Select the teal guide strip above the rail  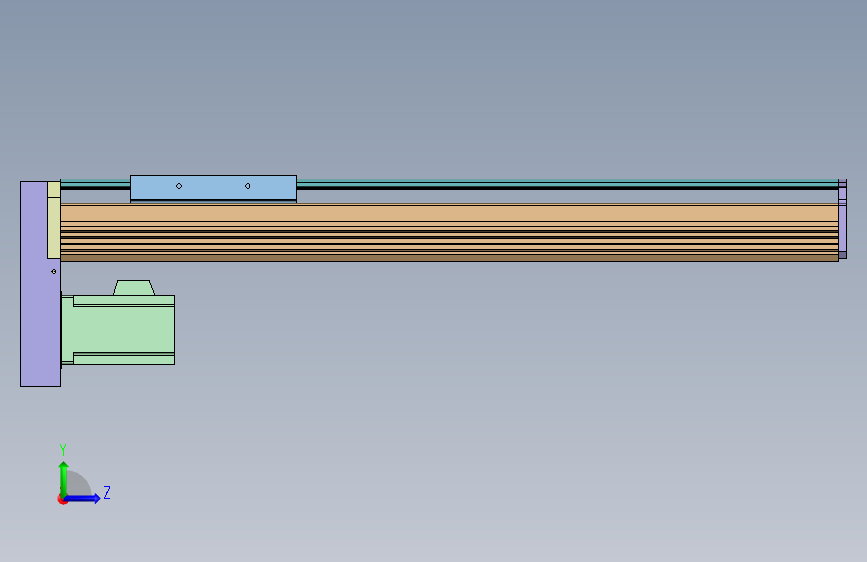coord(567,183)
